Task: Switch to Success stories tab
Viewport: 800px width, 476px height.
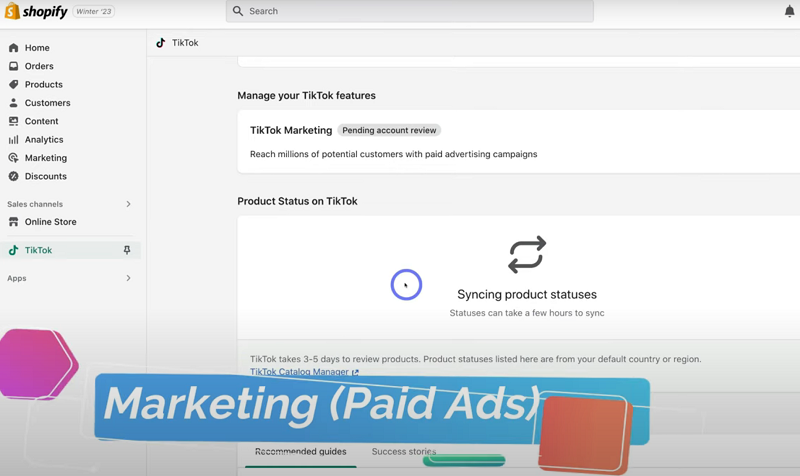Action: [x=404, y=452]
